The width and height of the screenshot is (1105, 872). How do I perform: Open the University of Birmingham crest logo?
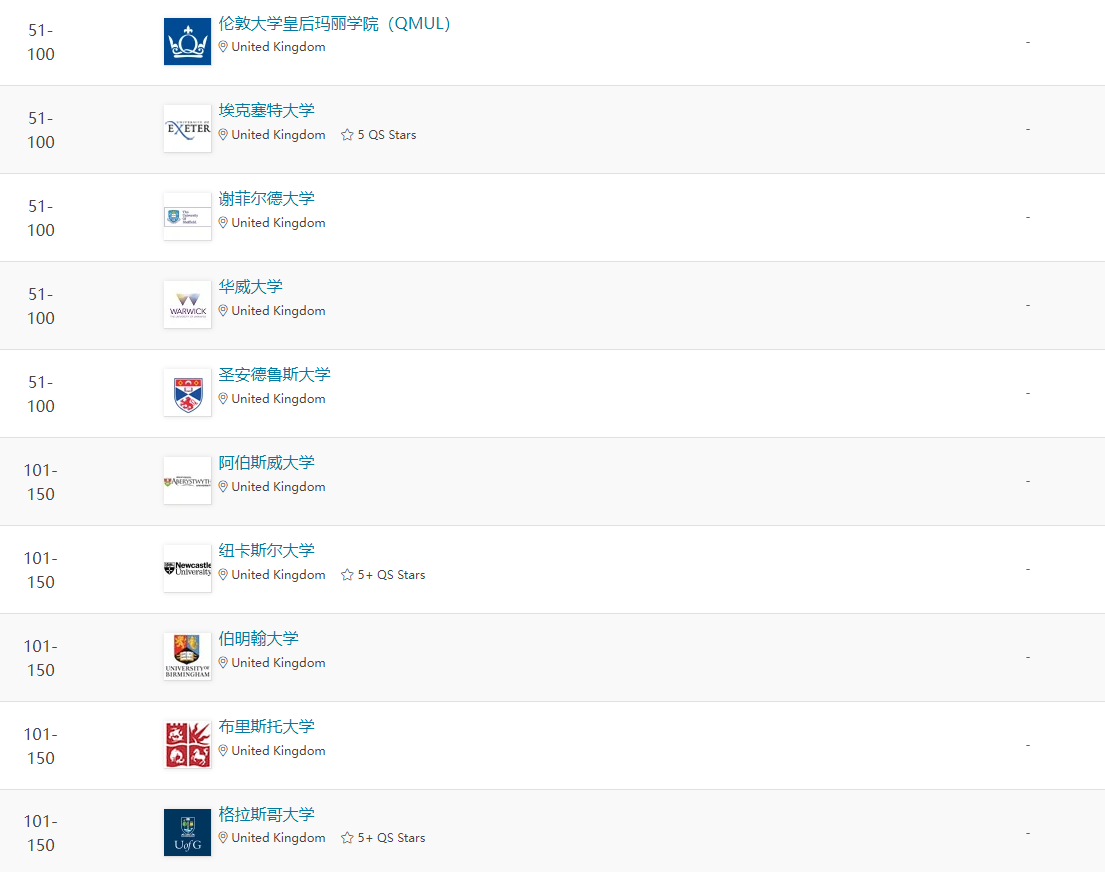pos(187,656)
